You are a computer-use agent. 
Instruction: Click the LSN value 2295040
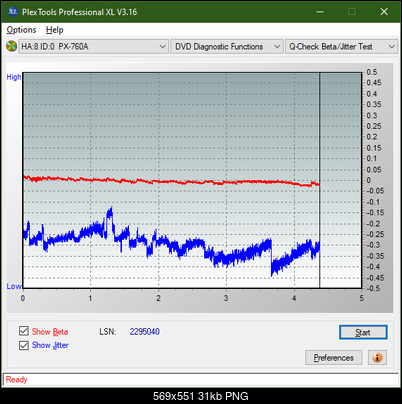(145, 332)
